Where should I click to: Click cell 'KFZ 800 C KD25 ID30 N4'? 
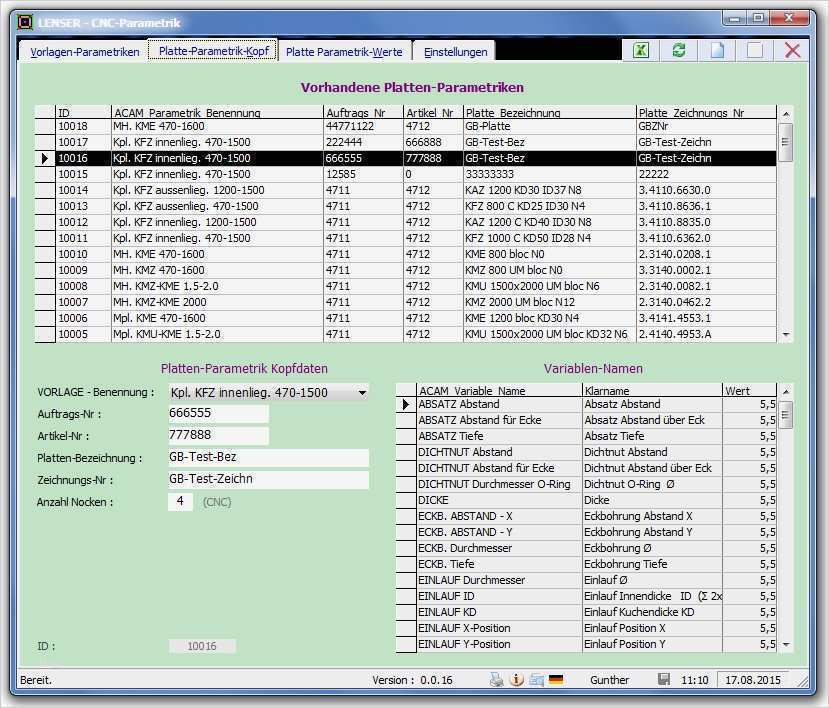coord(550,206)
